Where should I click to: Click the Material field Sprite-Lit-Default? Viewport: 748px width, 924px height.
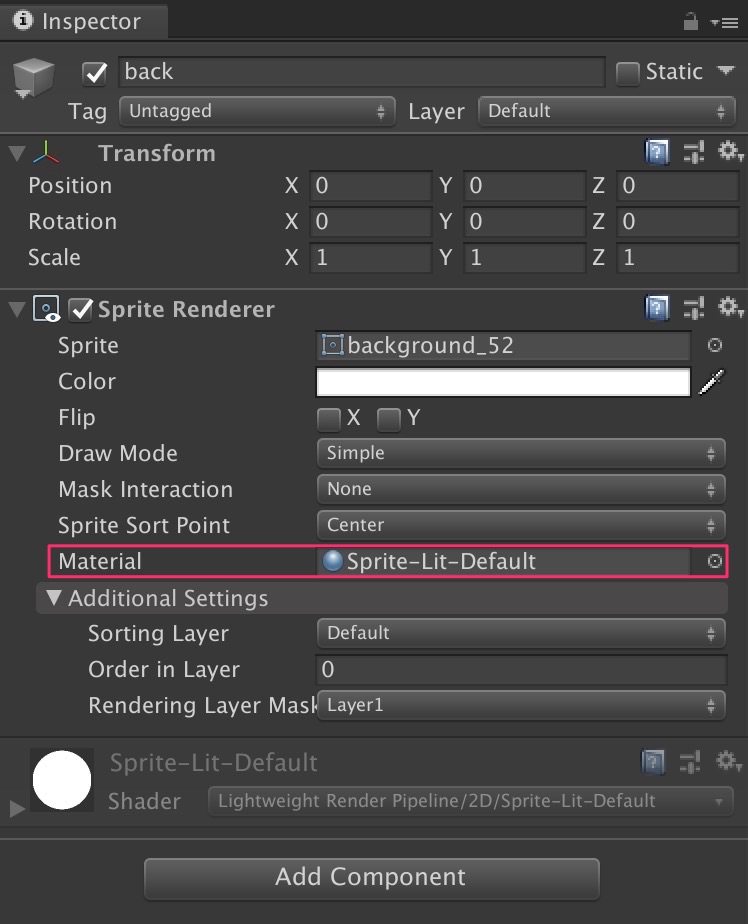click(503, 561)
